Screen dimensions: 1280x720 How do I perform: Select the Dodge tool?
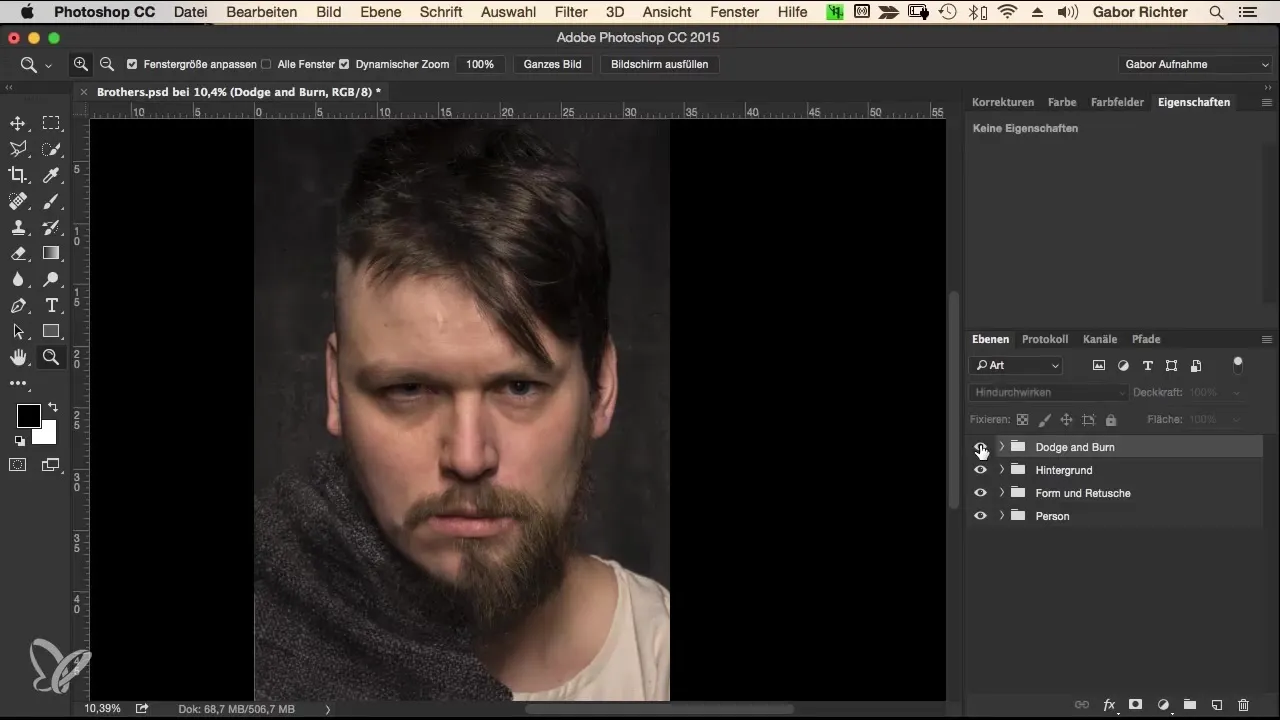click(51, 279)
